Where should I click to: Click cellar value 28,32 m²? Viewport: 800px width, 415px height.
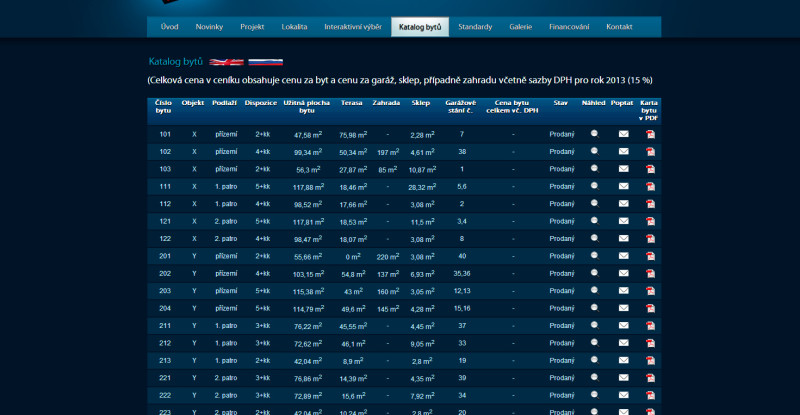[x=422, y=187]
